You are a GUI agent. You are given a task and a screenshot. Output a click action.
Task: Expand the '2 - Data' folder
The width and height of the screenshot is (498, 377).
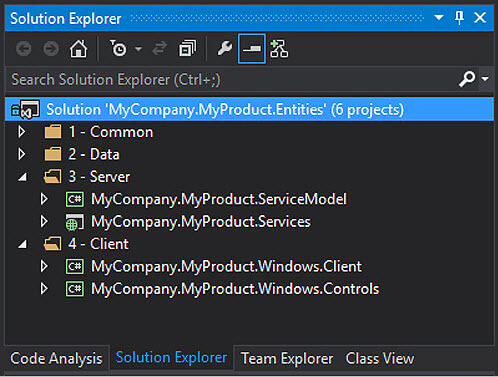(x=22, y=154)
